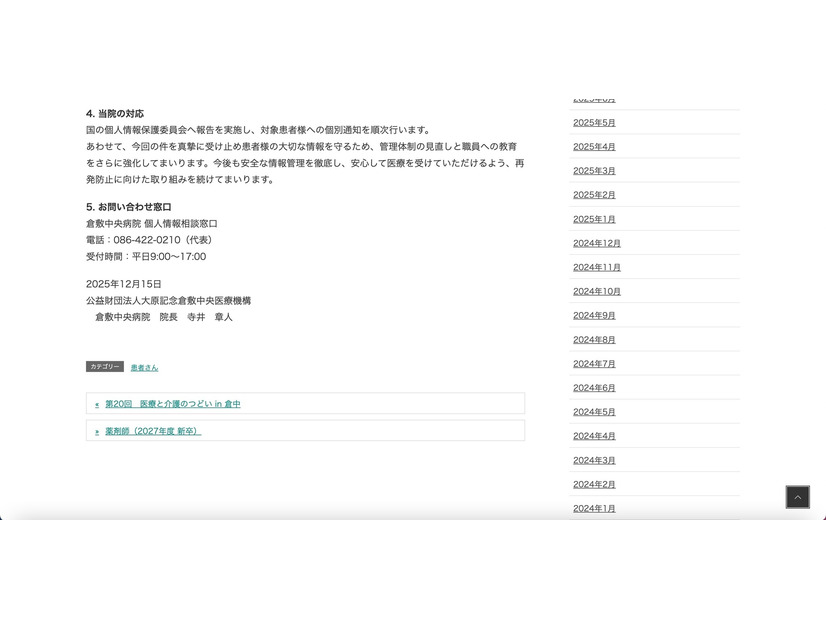Viewport: 826px width, 620px height.
Task: Select the 2024年10月 archive link
Action: pos(597,291)
